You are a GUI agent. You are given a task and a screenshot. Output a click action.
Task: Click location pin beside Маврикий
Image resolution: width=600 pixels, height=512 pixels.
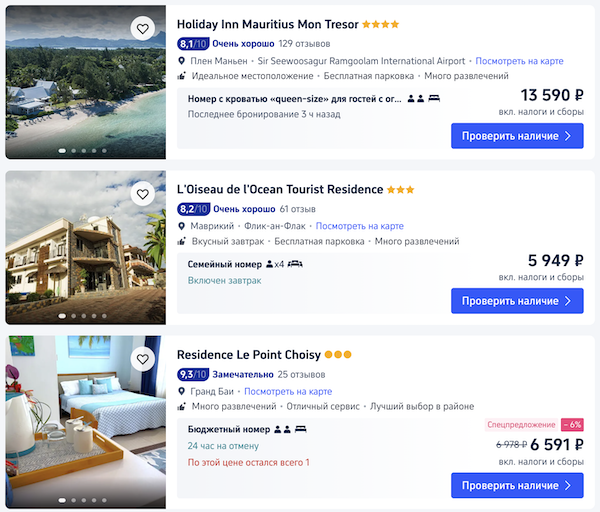pyautogui.click(x=182, y=226)
